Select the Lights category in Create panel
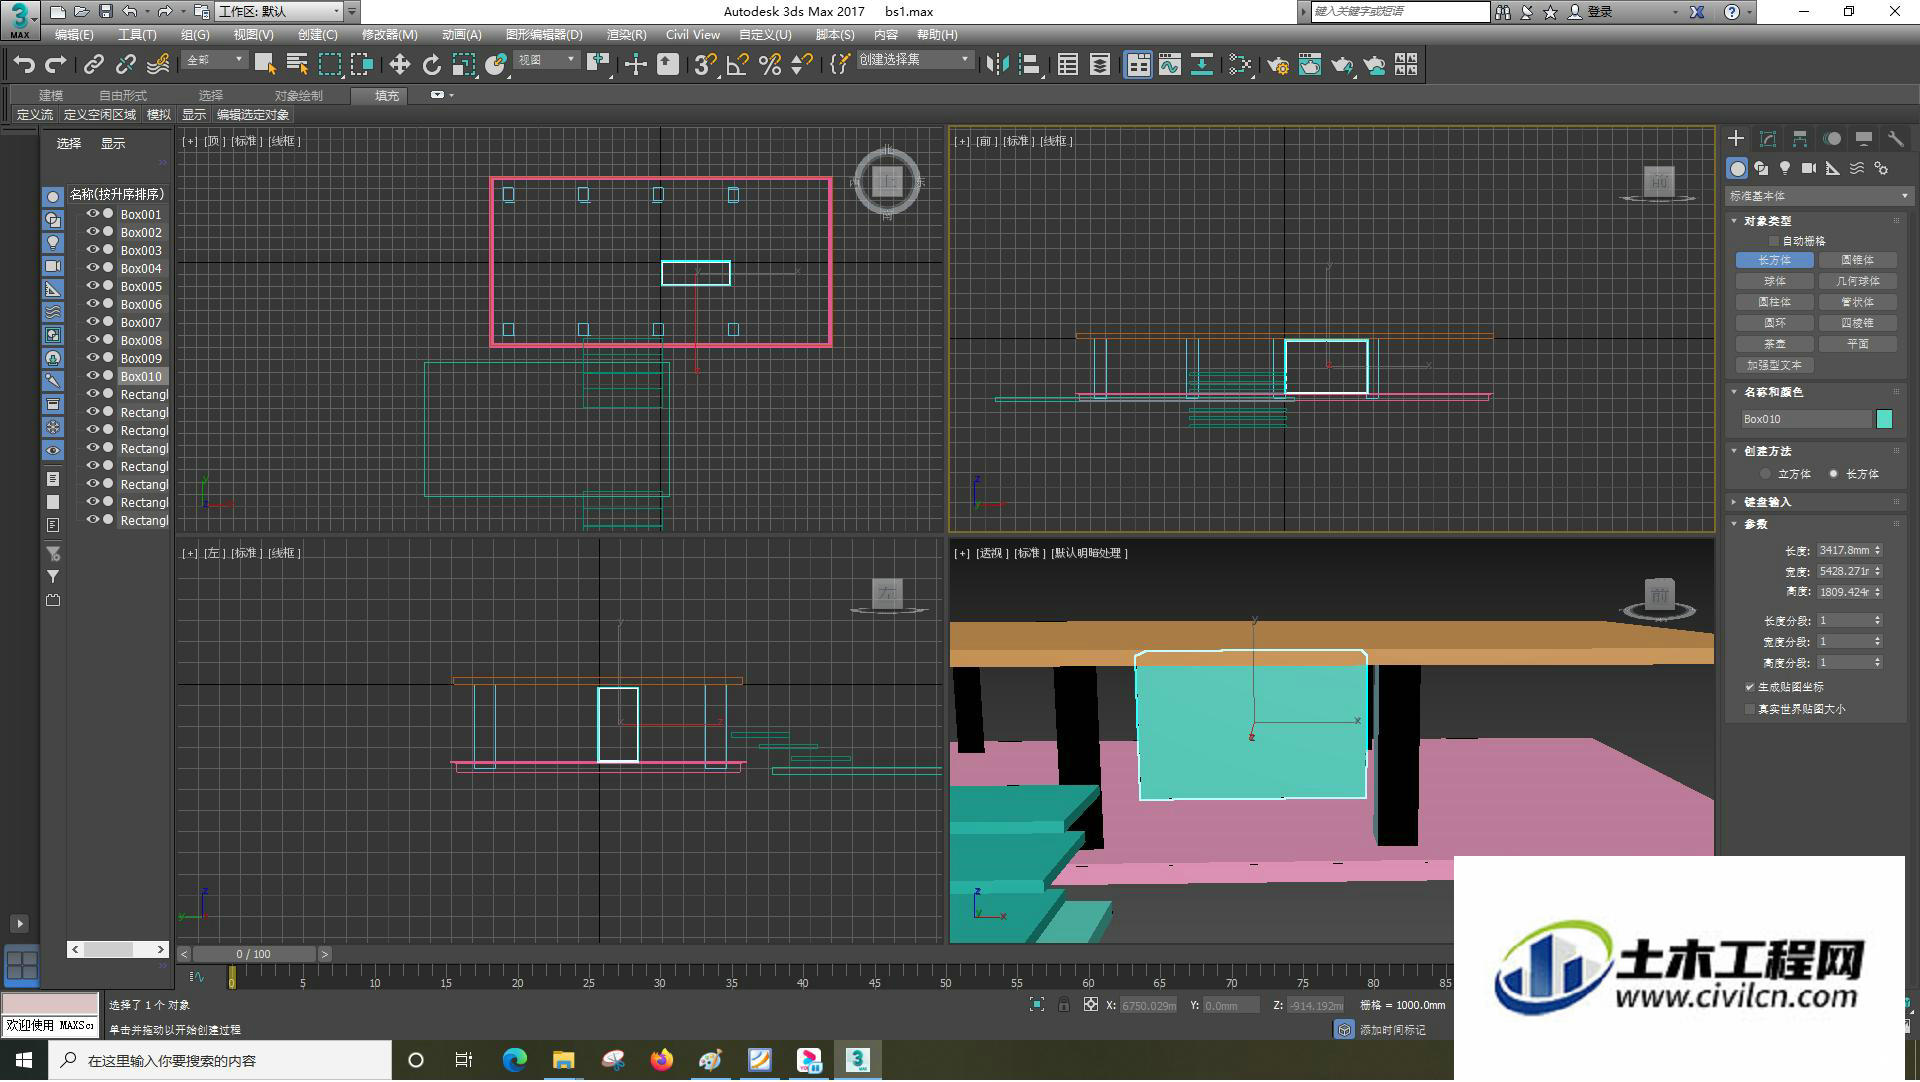The height and width of the screenshot is (1082, 1920). (x=1785, y=168)
